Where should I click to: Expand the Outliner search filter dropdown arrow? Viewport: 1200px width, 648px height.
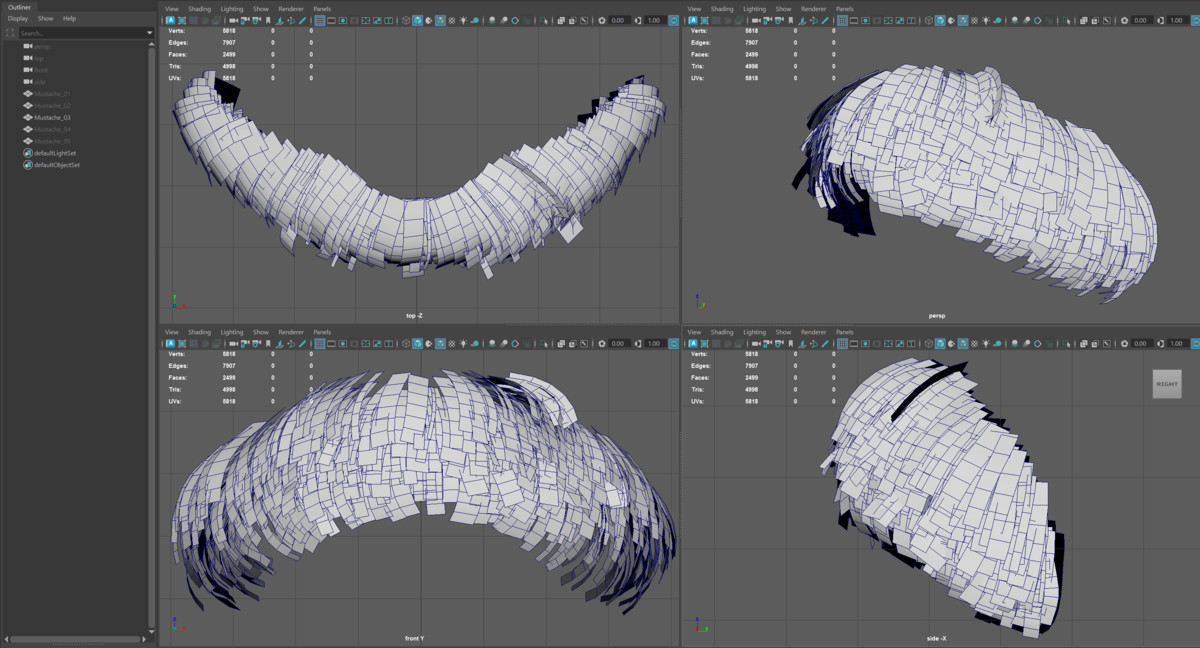click(150, 33)
